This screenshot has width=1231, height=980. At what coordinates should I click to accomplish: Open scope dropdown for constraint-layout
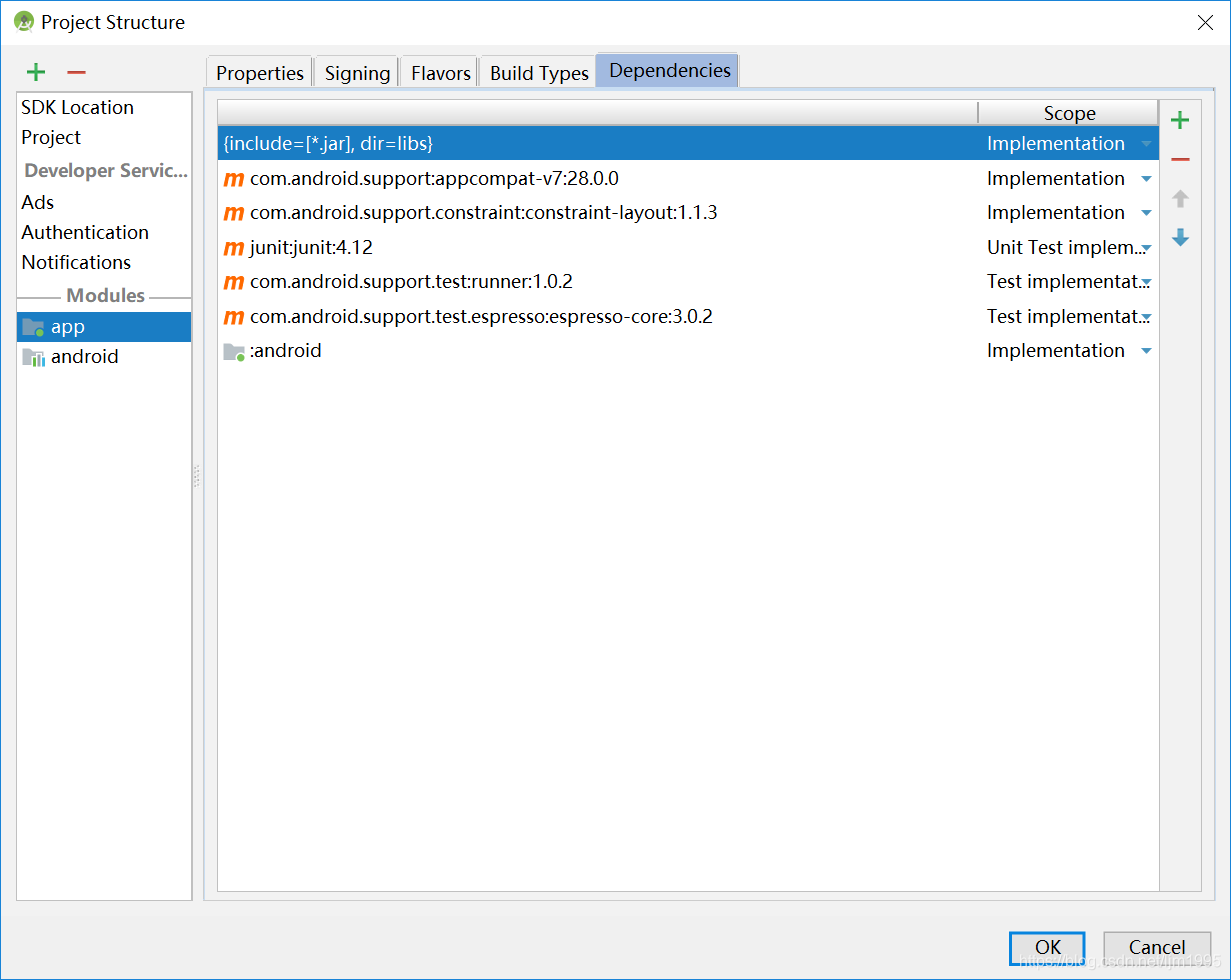1146,213
